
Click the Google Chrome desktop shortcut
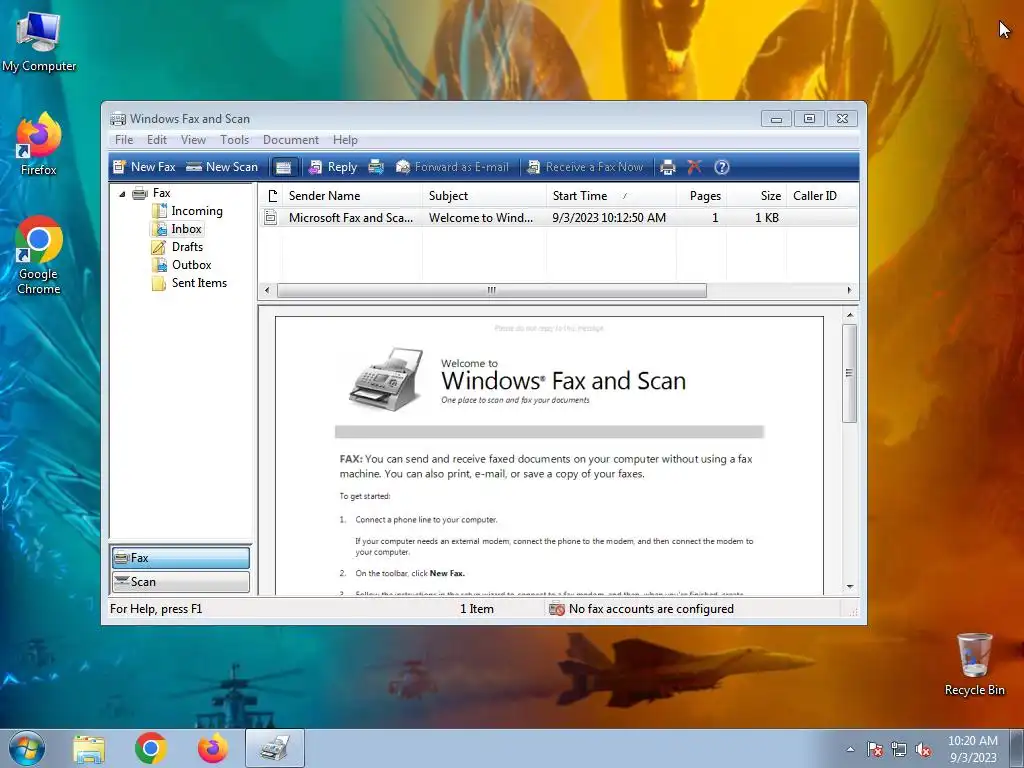tap(39, 255)
